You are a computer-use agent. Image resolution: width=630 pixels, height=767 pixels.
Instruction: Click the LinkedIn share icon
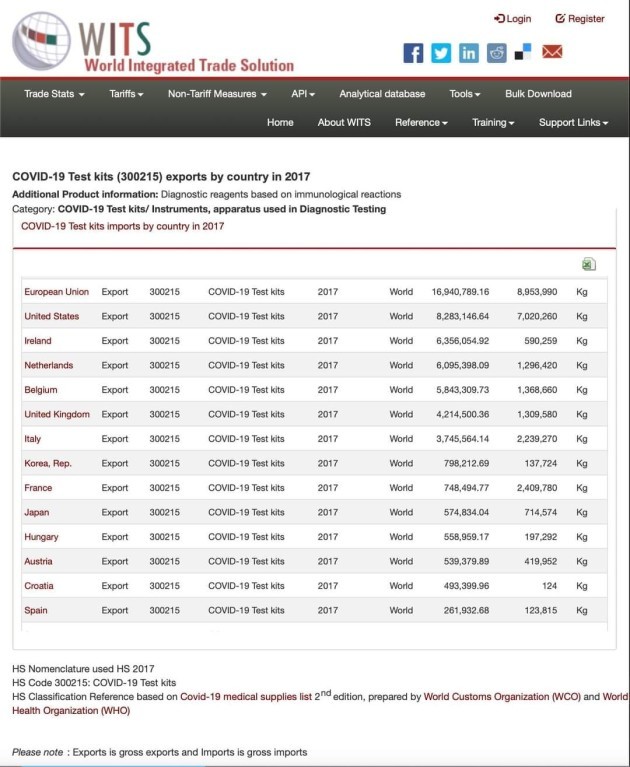(x=468, y=53)
